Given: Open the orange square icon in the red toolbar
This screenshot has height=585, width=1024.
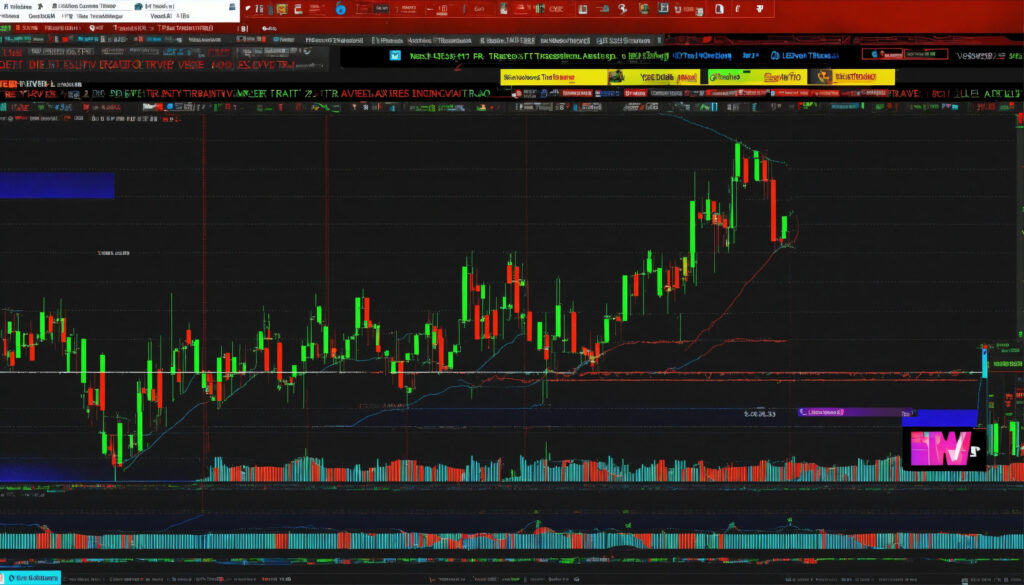Looking at the screenshot, I should (x=282, y=8).
